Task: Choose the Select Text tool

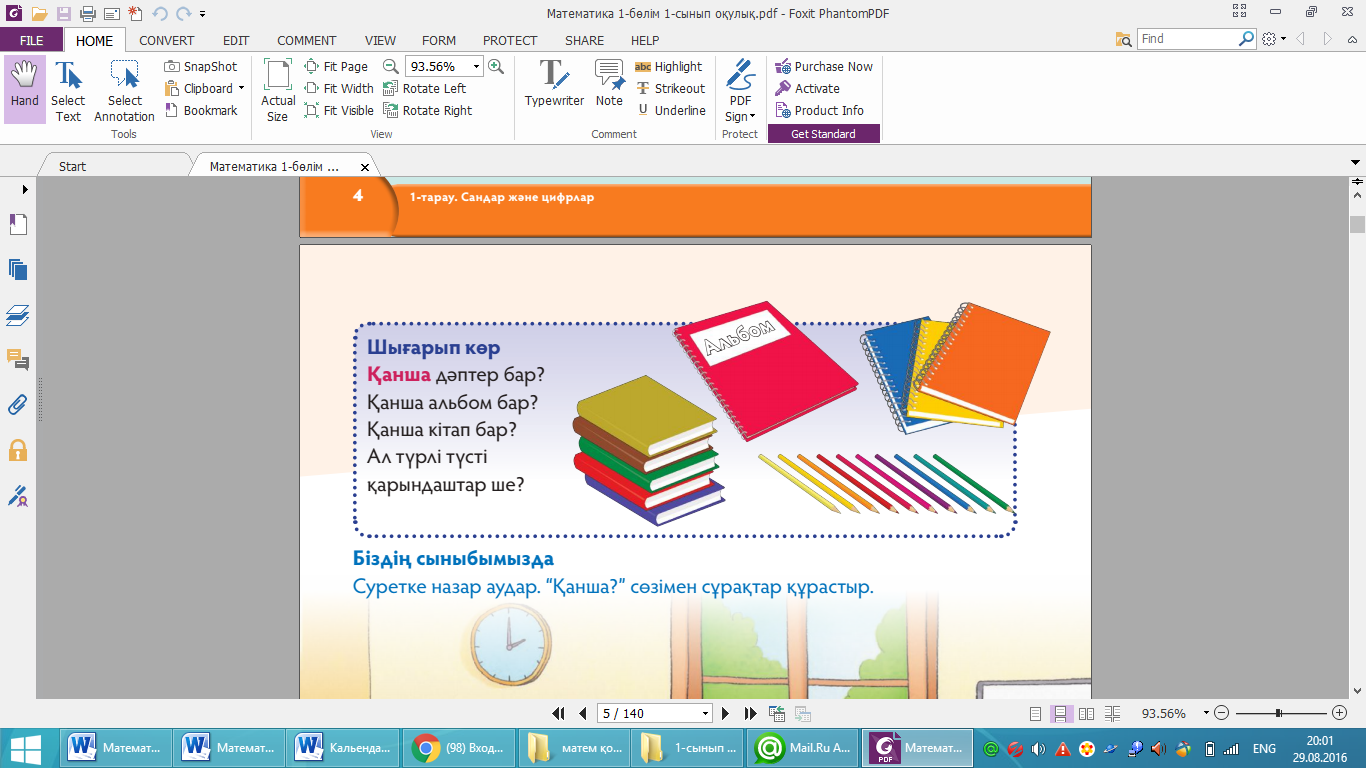Action: pos(68,90)
